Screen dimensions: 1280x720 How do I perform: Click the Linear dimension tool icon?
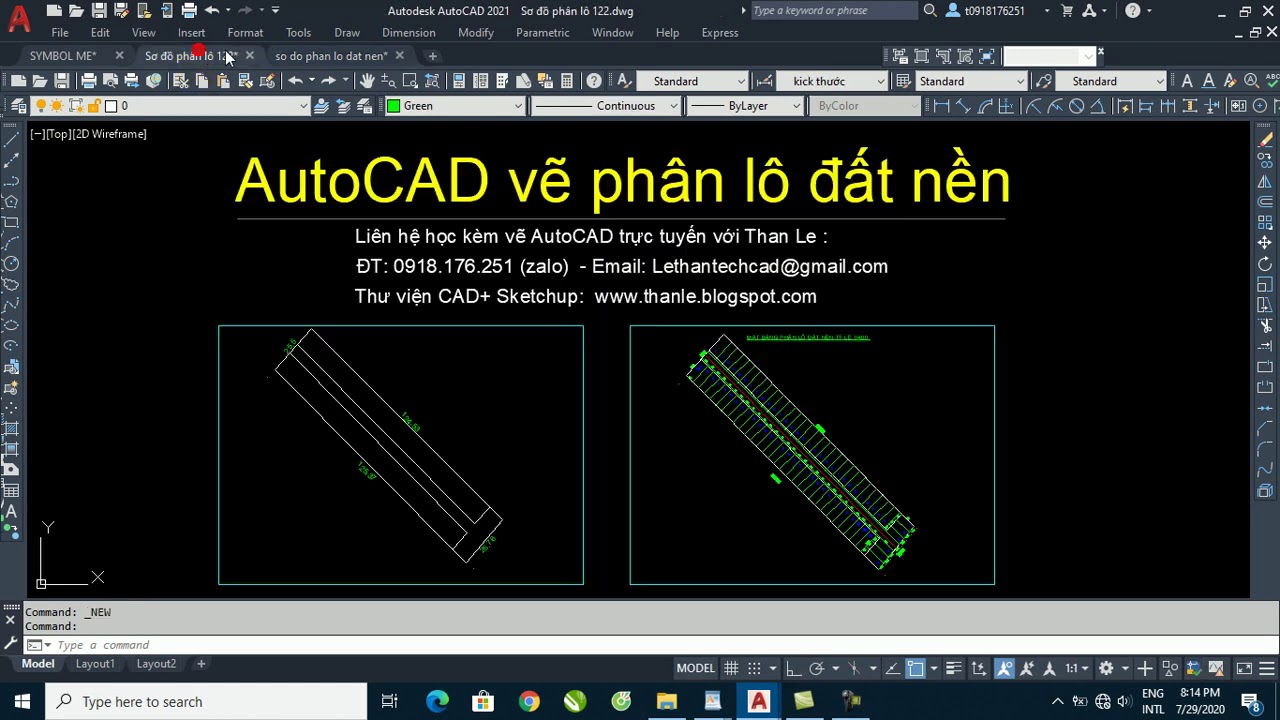point(941,106)
